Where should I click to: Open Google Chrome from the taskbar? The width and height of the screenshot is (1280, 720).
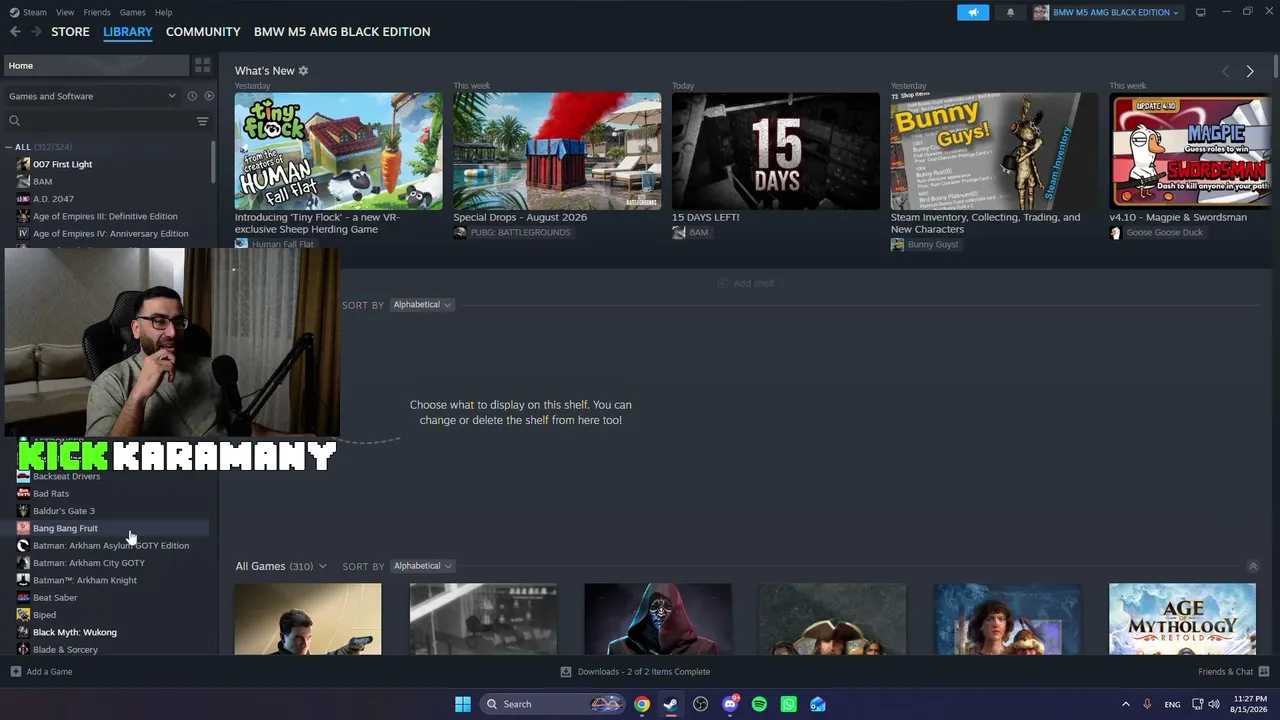tap(642, 704)
